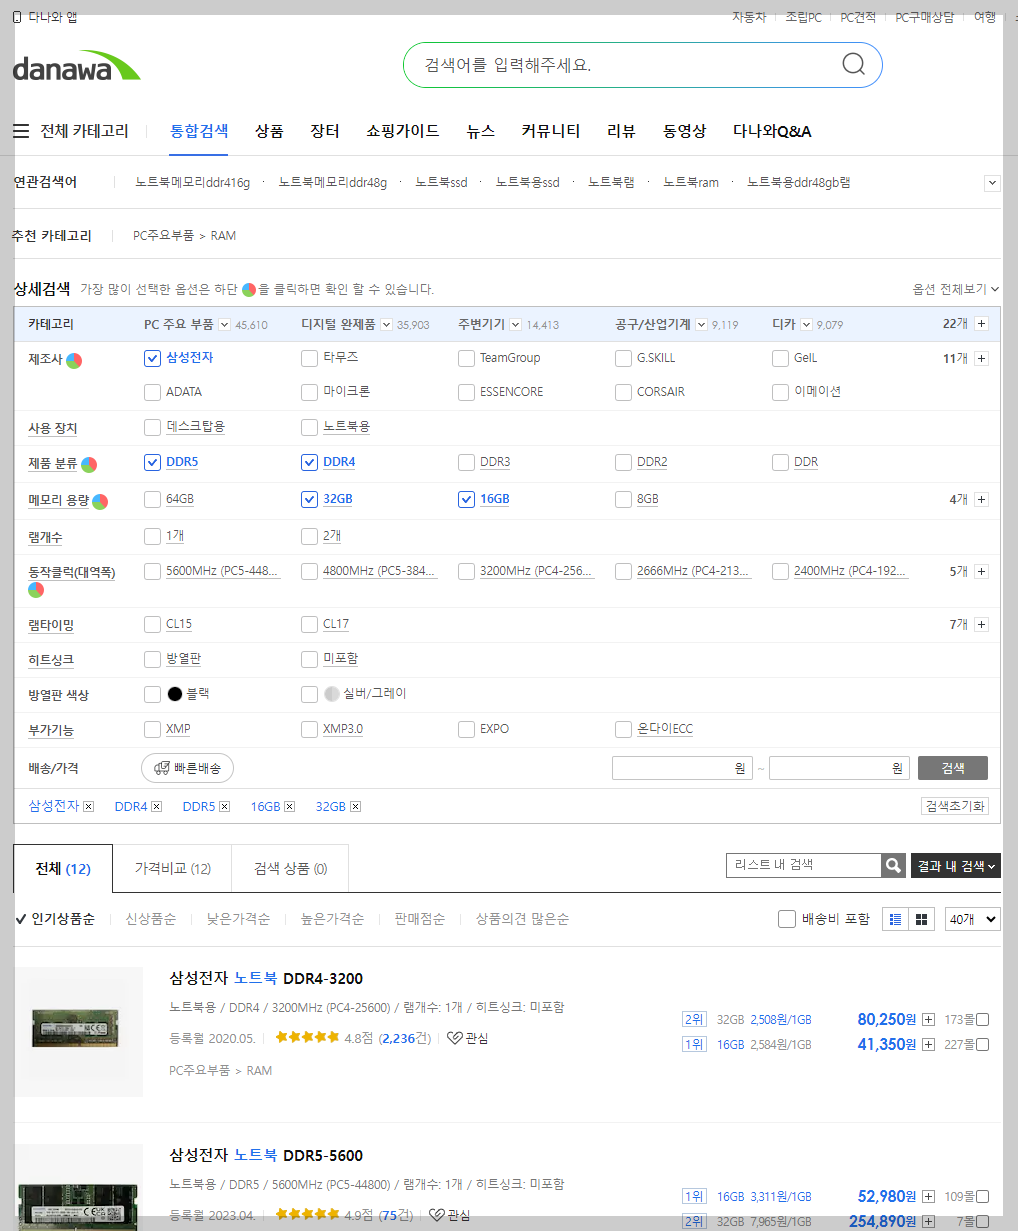The width and height of the screenshot is (1018, 1231).
Task: Expand 메모리 용량 row with 4개 plus icon
Action: tap(981, 499)
